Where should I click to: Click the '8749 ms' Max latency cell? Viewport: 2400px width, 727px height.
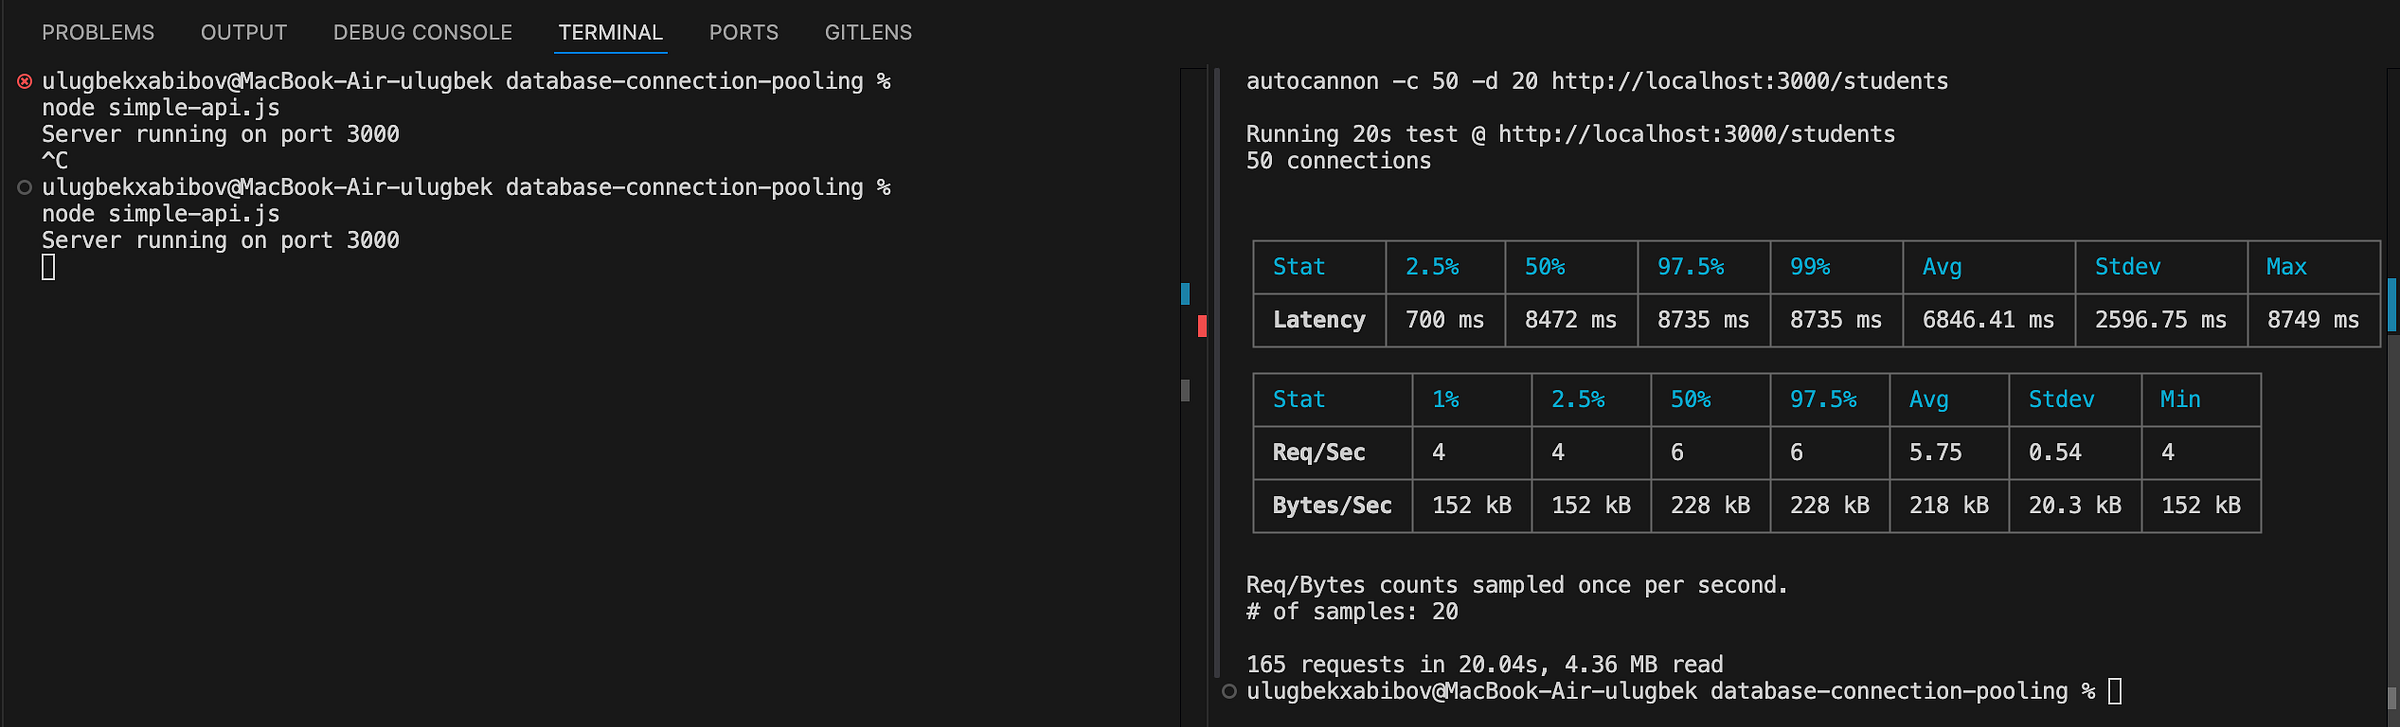click(x=2313, y=320)
